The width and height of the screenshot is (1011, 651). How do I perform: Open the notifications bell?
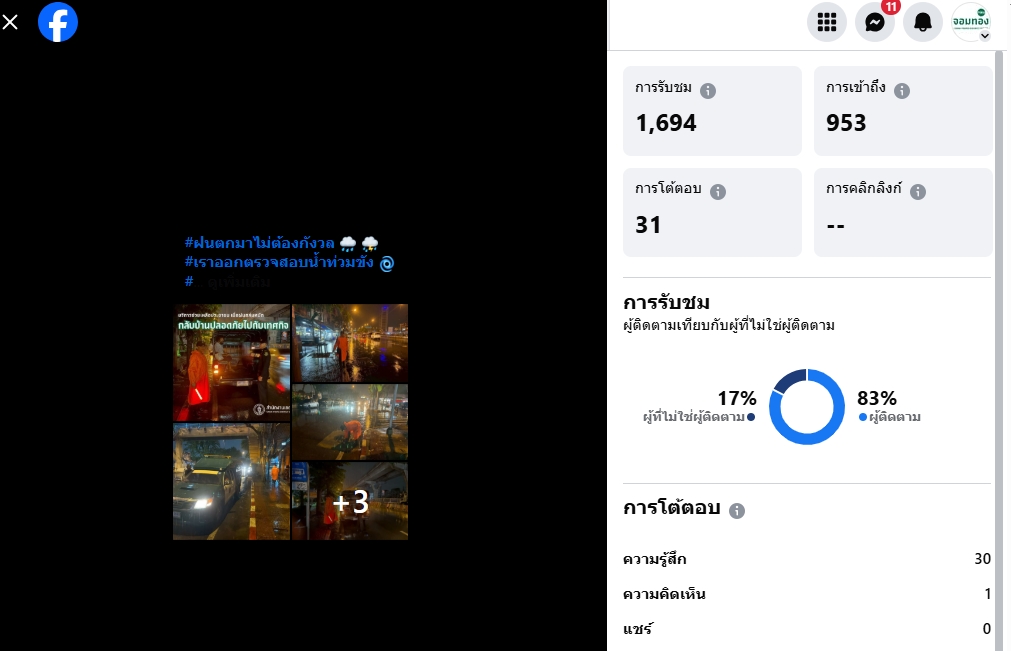tap(923, 22)
